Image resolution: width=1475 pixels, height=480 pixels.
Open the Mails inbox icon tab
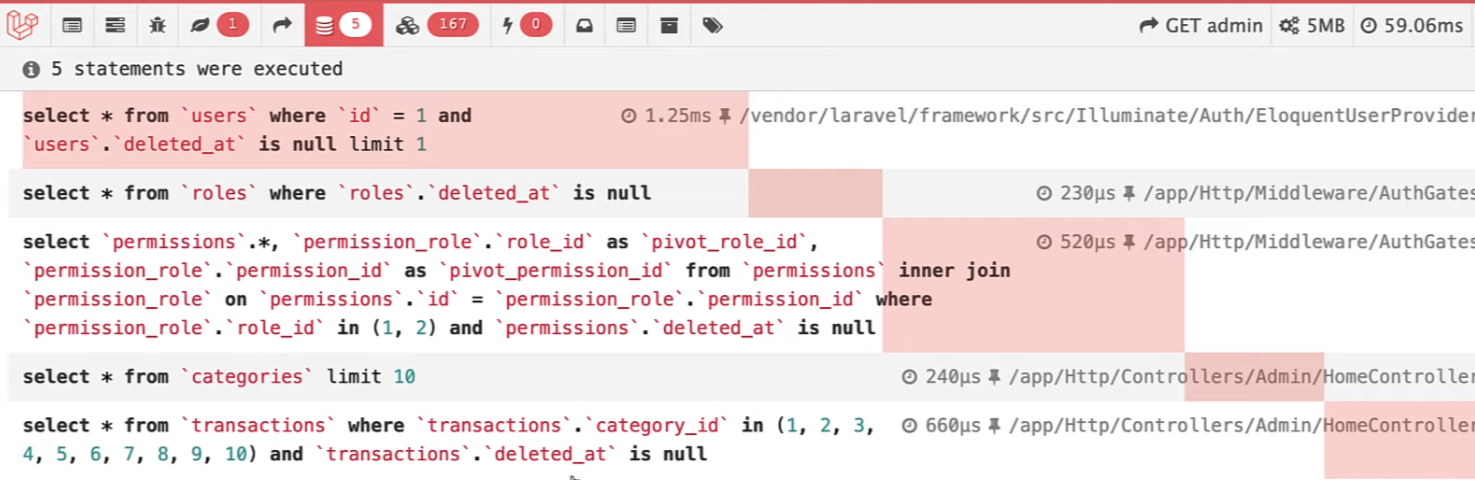(584, 26)
